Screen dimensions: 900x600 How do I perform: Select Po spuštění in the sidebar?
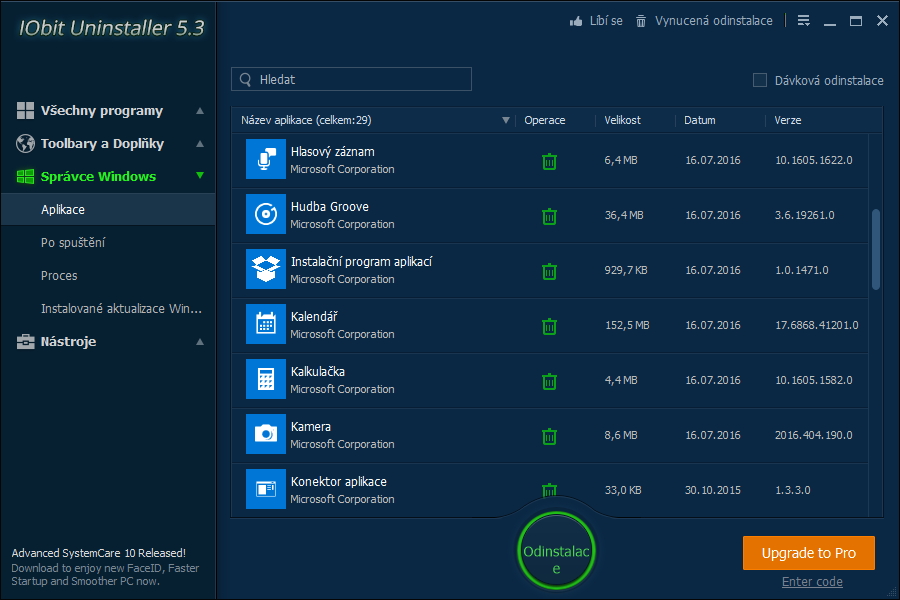73,243
